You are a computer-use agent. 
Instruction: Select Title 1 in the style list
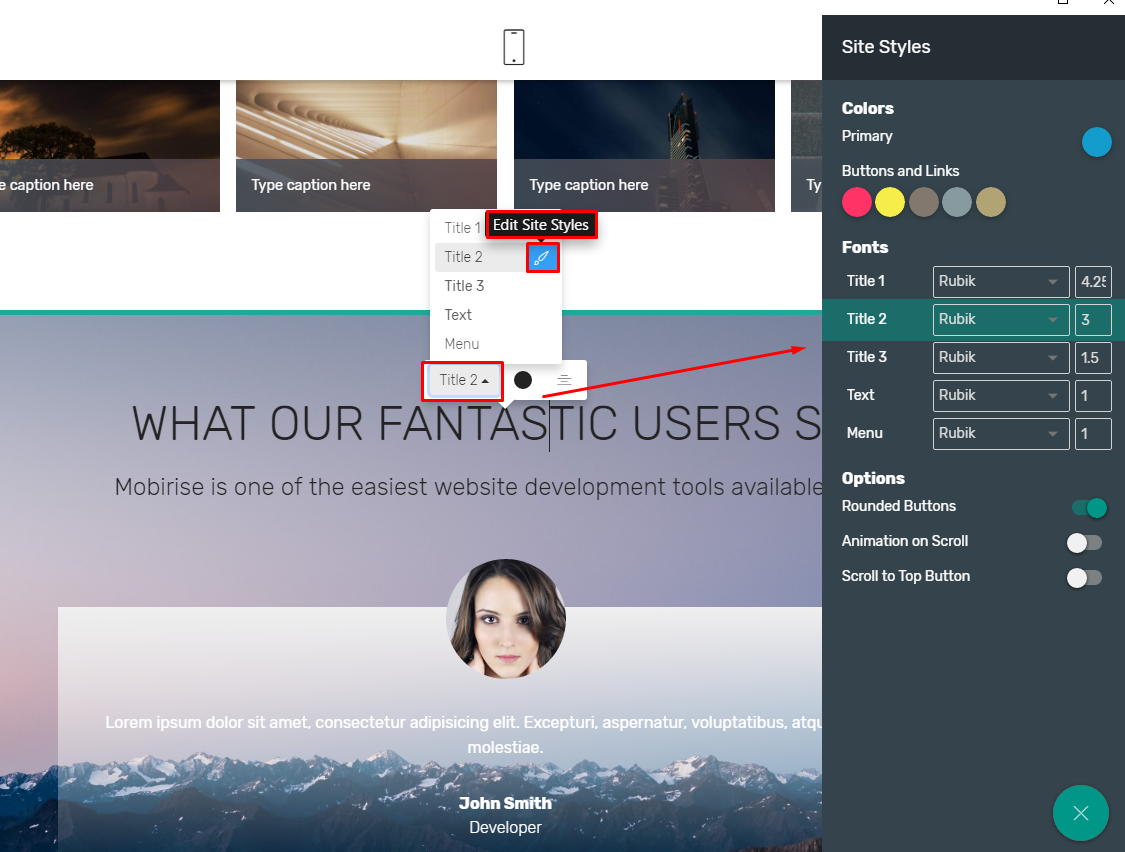click(x=461, y=227)
